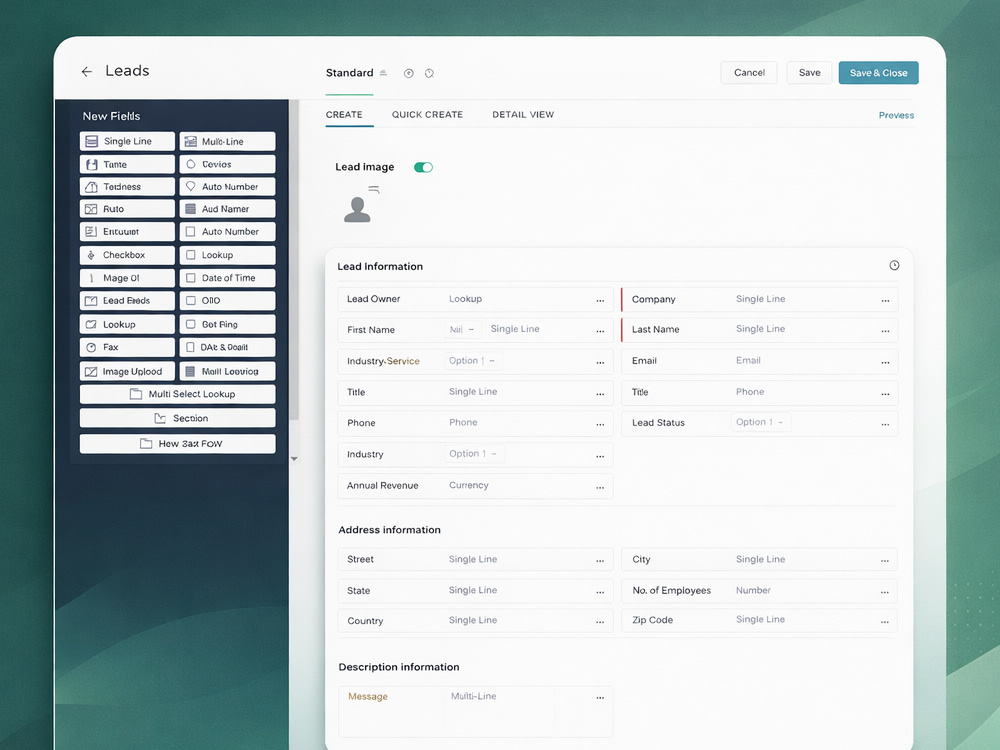Click the second Auto Number checkbox-icon field
This screenshot has width=1000, height=750.
point(227,232)
